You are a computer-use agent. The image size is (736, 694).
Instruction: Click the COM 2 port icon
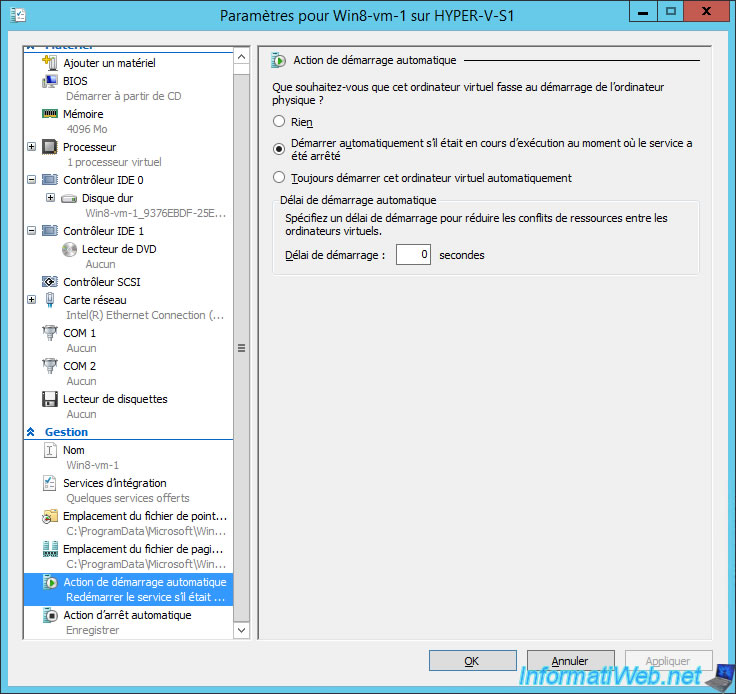pos(50,366)
